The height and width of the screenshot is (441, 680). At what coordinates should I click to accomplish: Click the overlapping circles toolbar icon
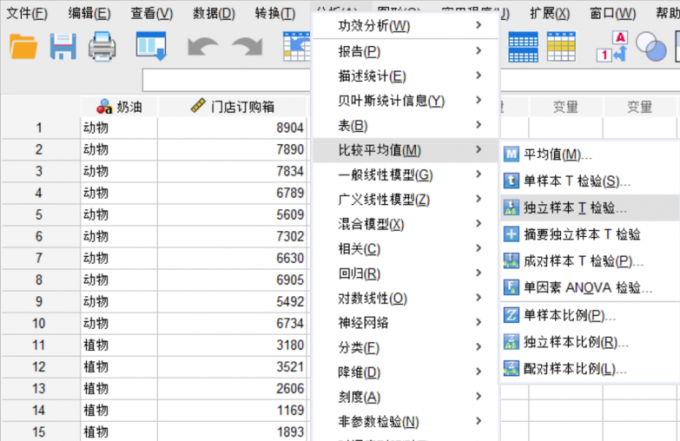click(651, 46)
